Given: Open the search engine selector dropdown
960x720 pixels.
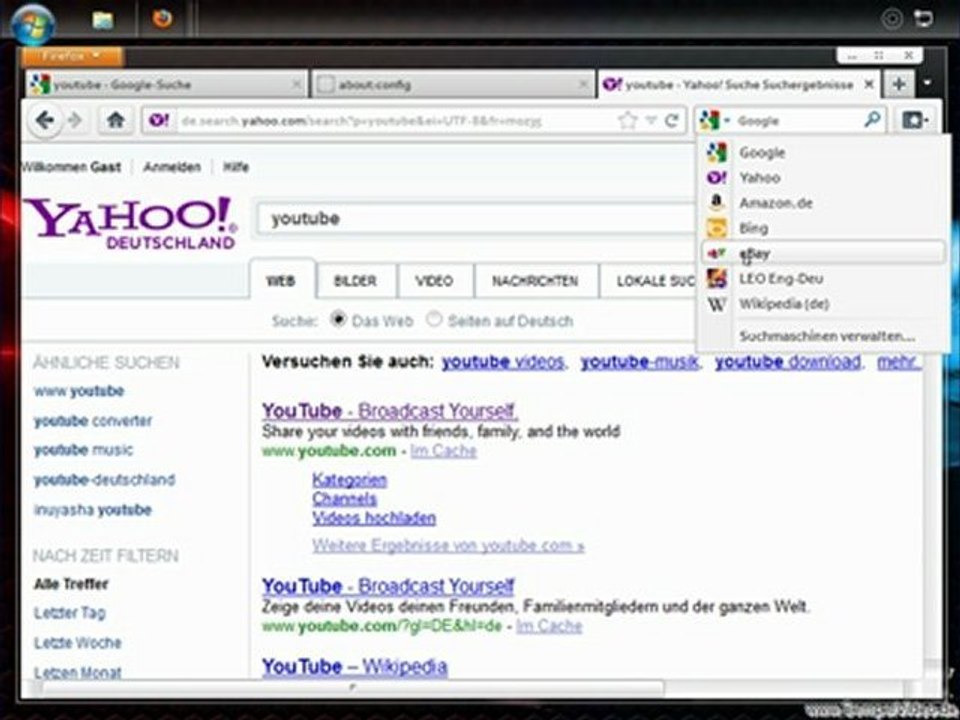Looking at the screenshot, I should click(714, 120).
